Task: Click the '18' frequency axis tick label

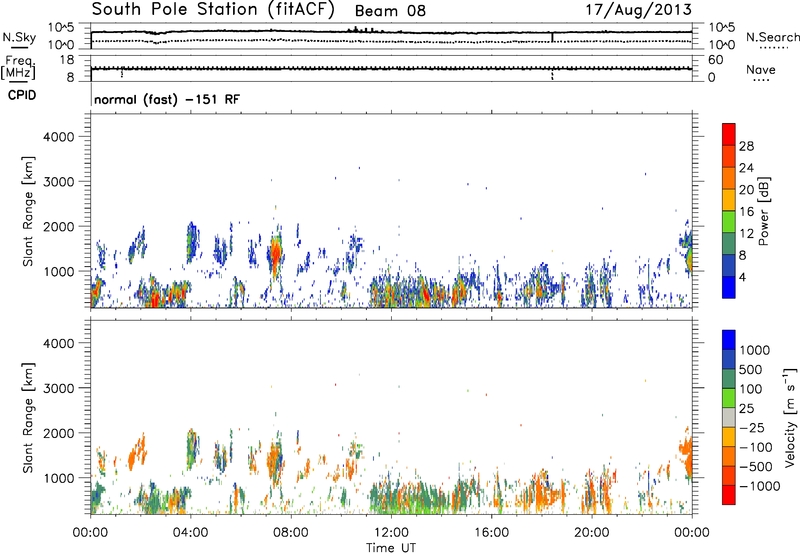Action: coord(67,60)
